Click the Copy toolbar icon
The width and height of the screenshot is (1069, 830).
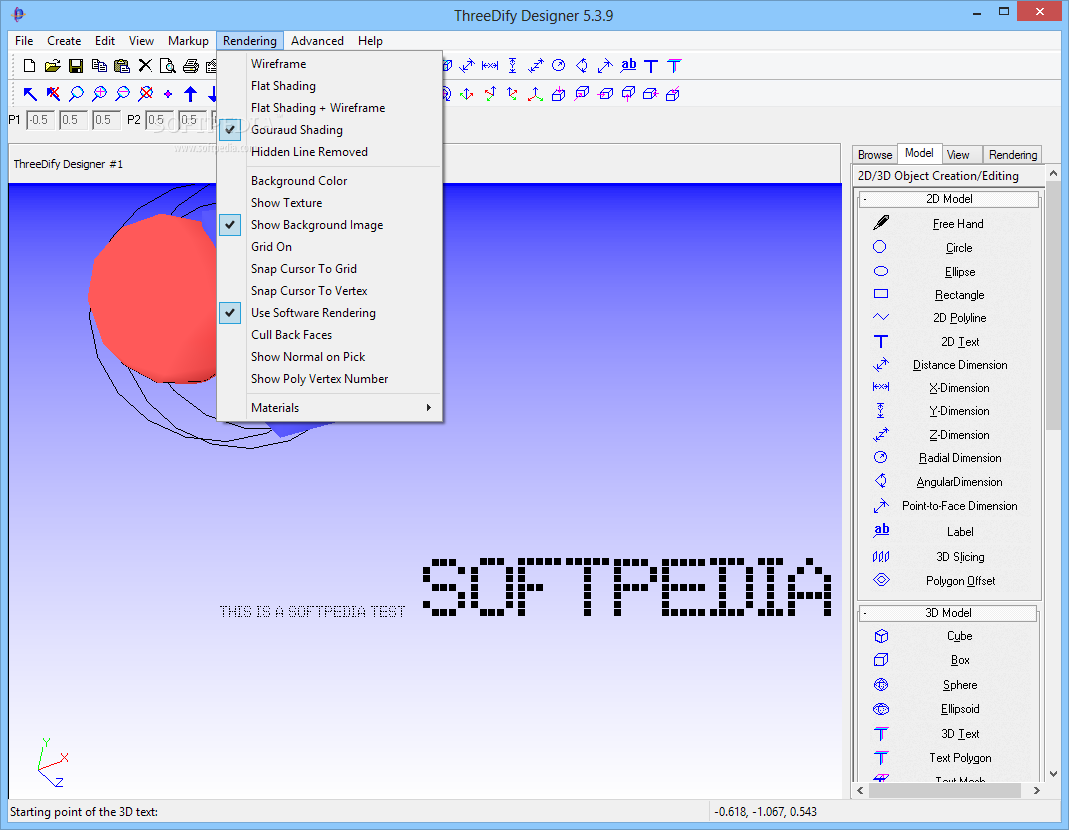coord(99,65)
